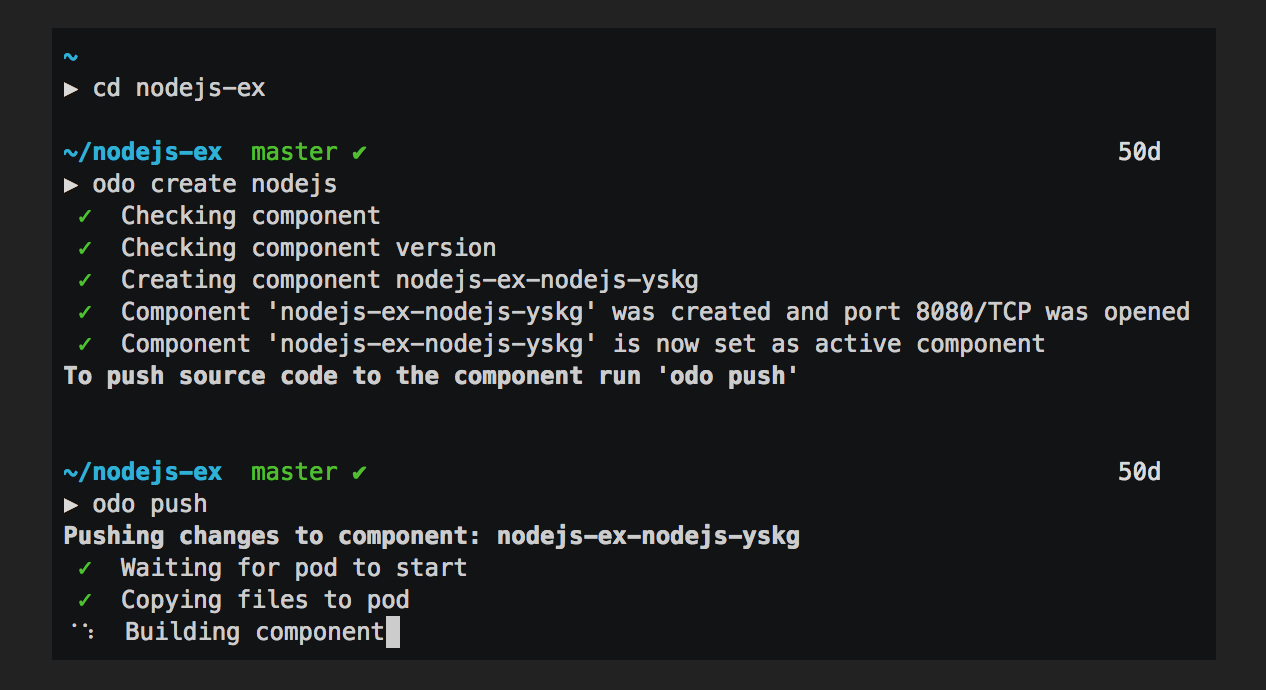Click the prompt arrow before 'odo push'
Screen dimensions: 1266x690
[71, 504]
